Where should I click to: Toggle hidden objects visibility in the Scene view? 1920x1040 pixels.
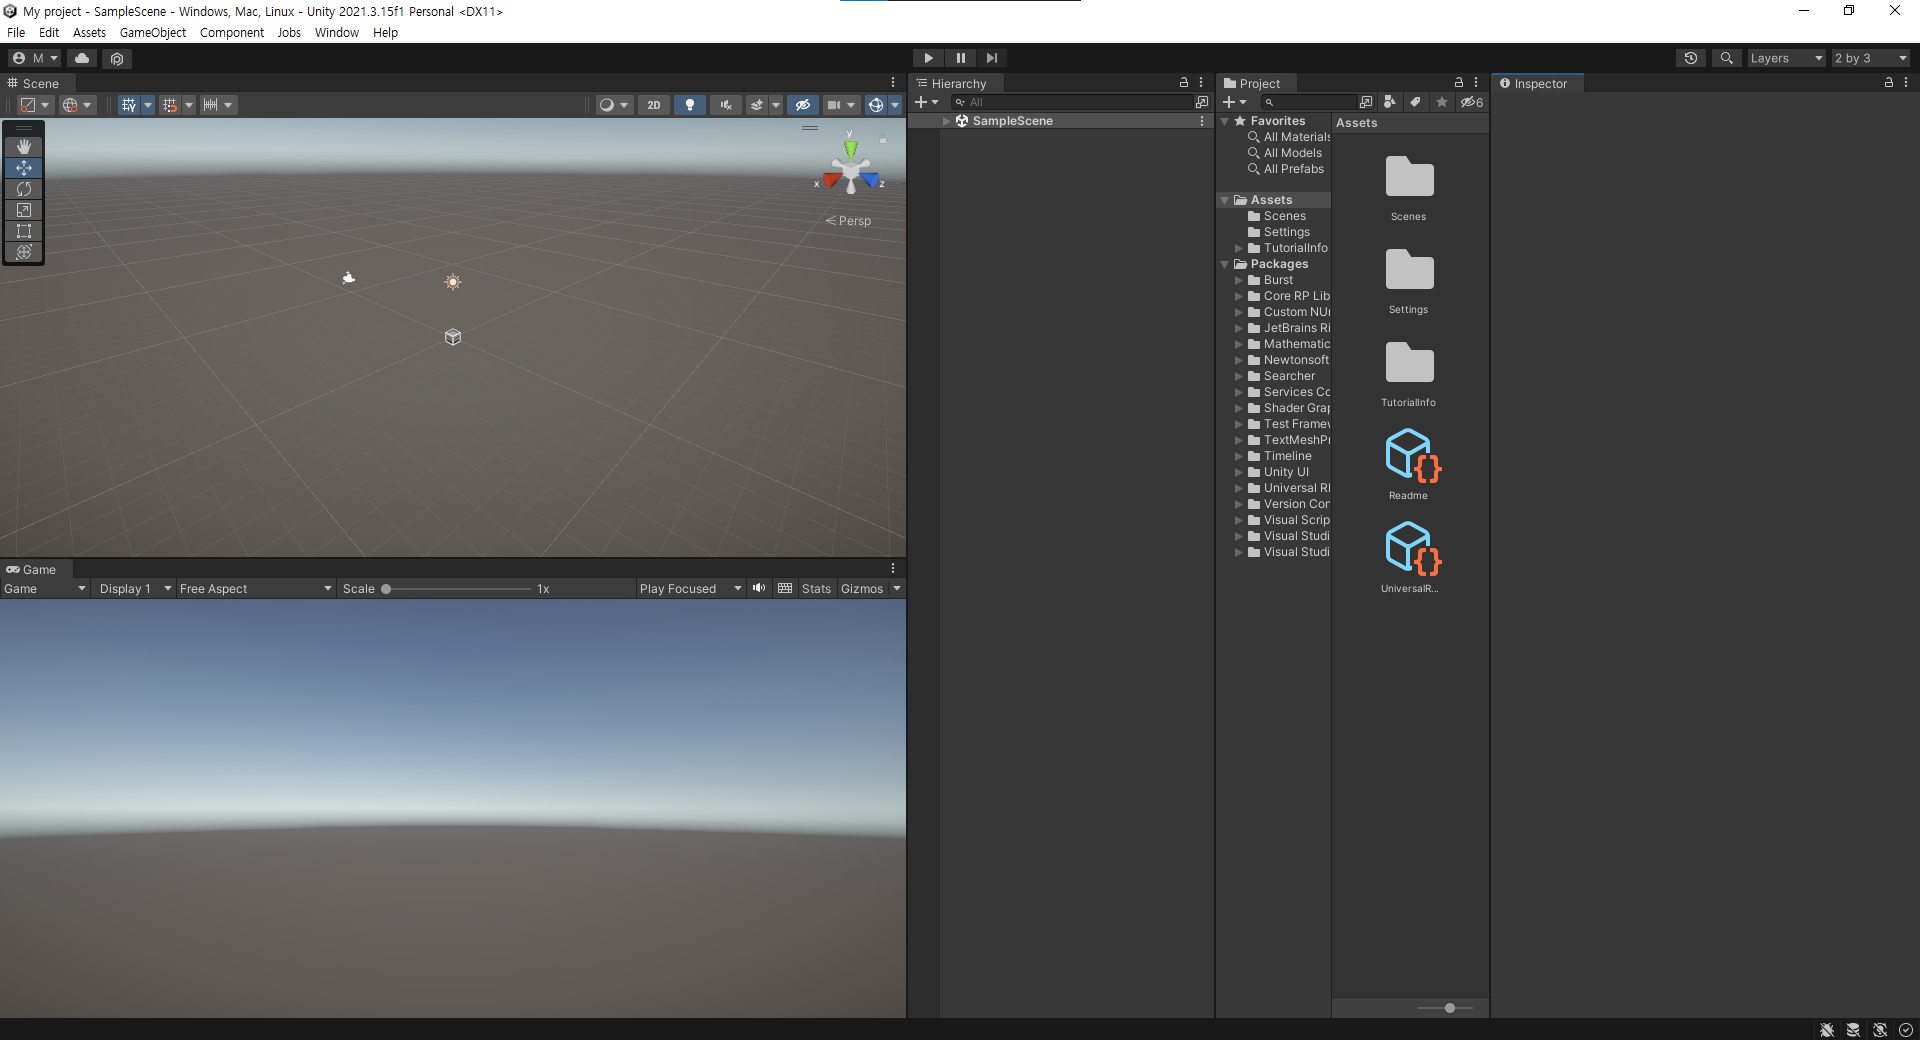tap(803, 105)
